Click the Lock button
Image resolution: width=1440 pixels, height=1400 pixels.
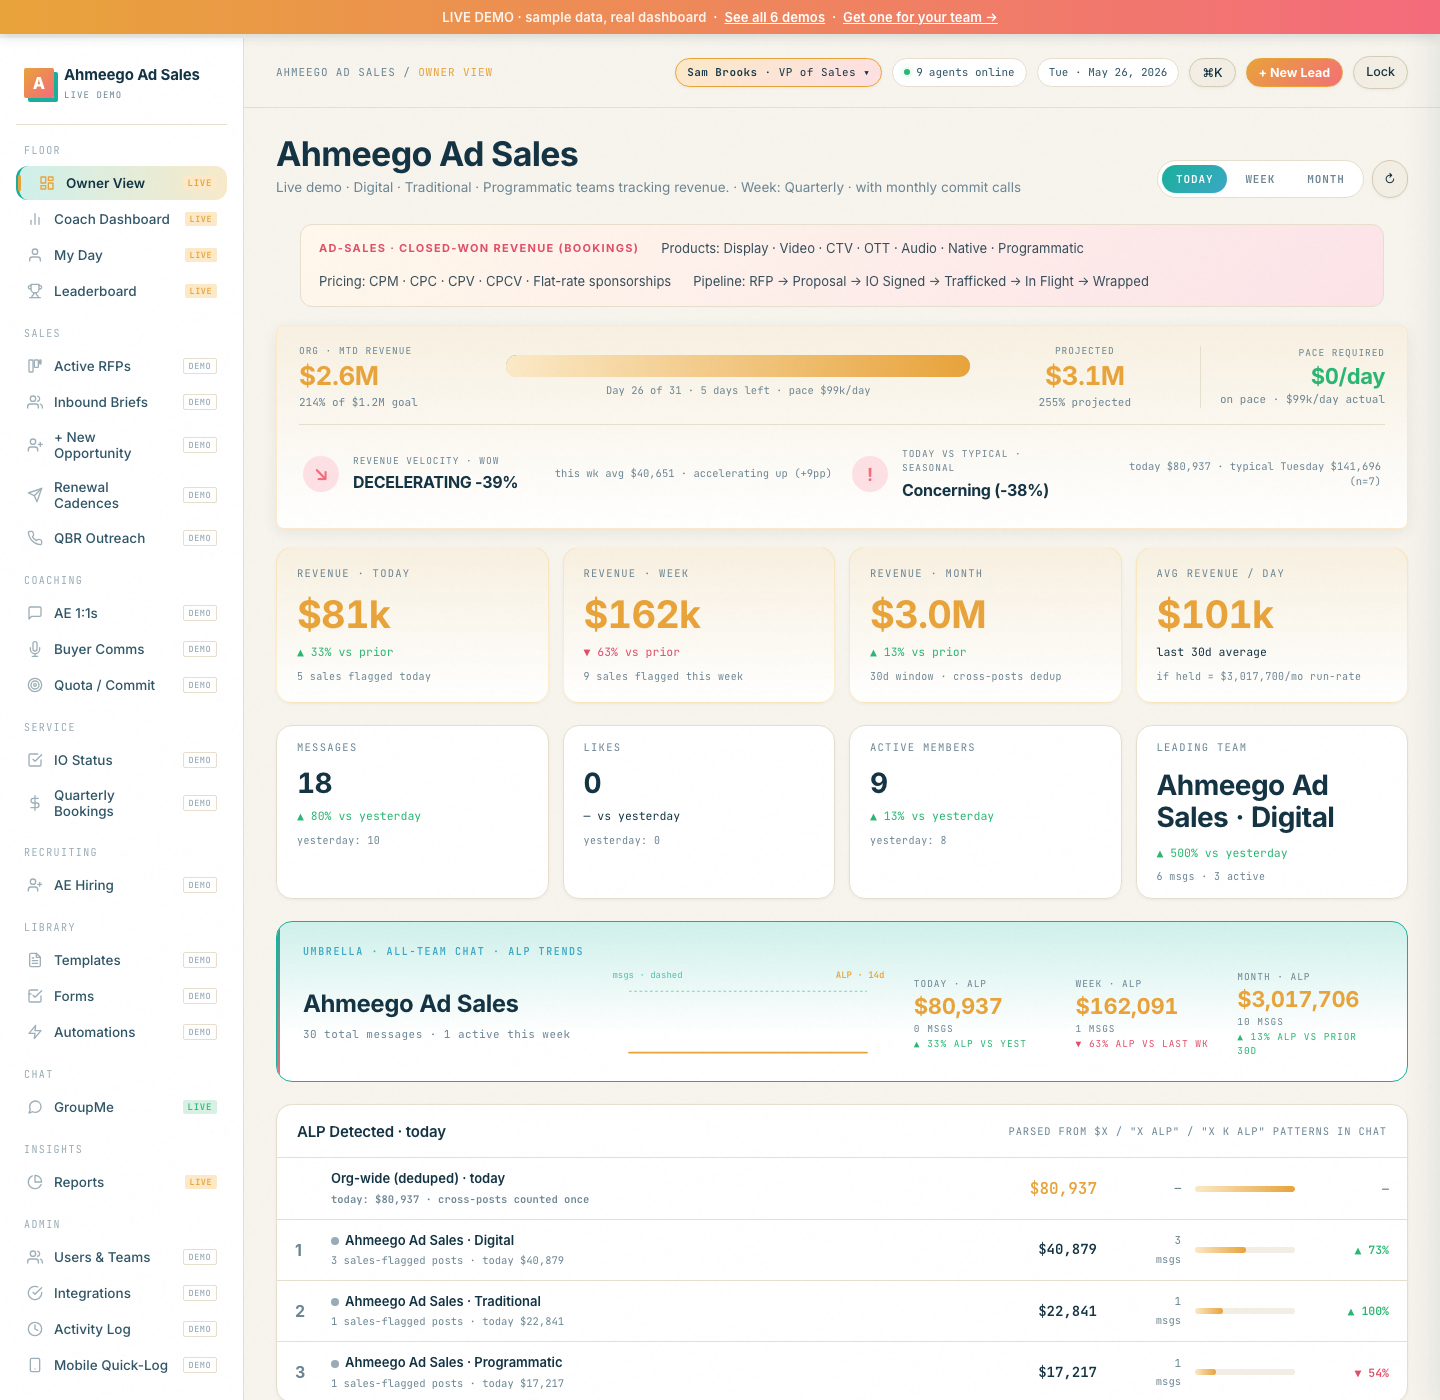[x=1380, y=72]
